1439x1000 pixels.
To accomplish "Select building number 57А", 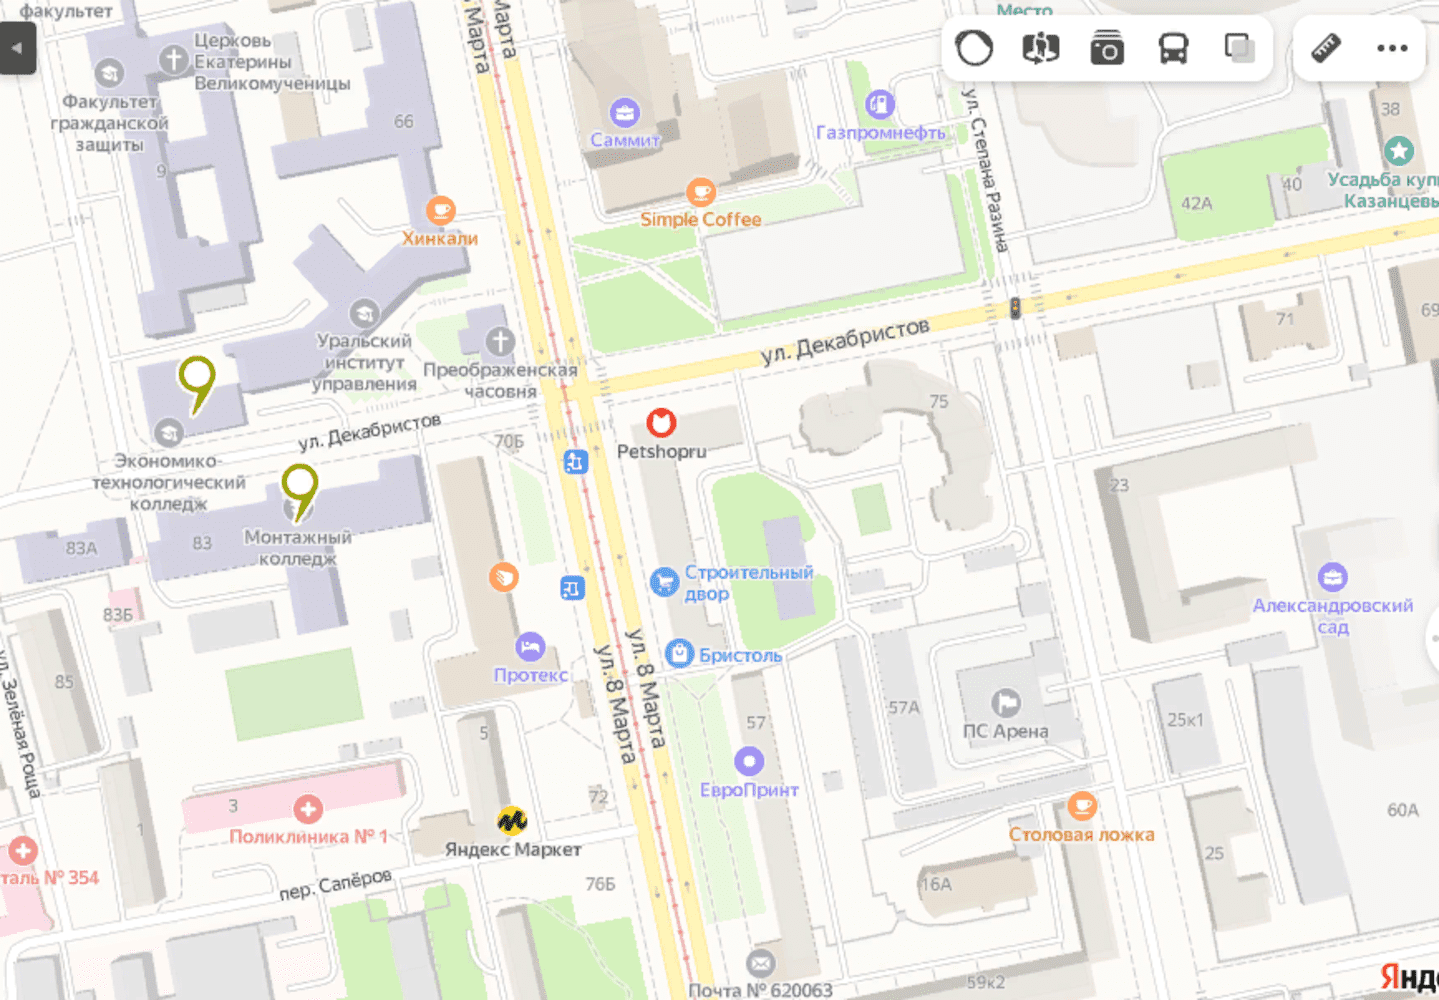I will (904, 707).
